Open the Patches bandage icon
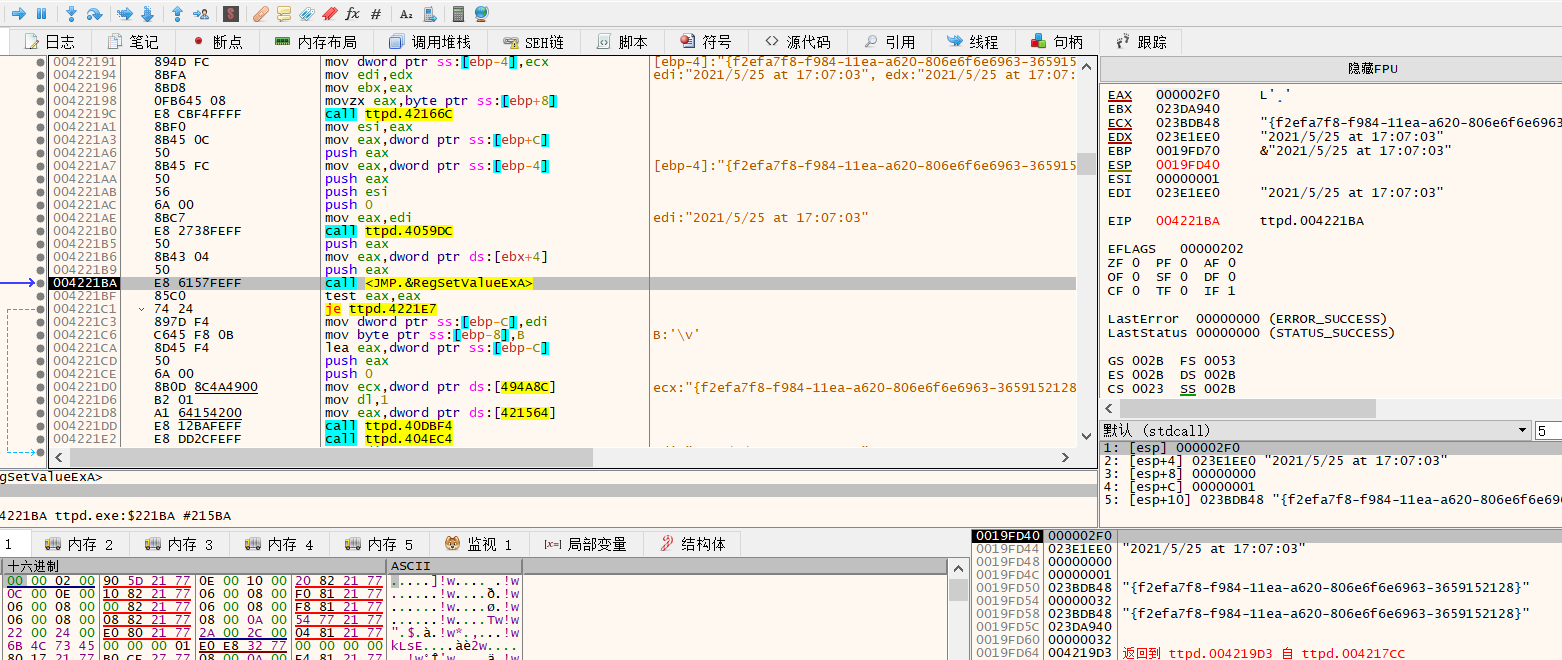 [261, 14]
